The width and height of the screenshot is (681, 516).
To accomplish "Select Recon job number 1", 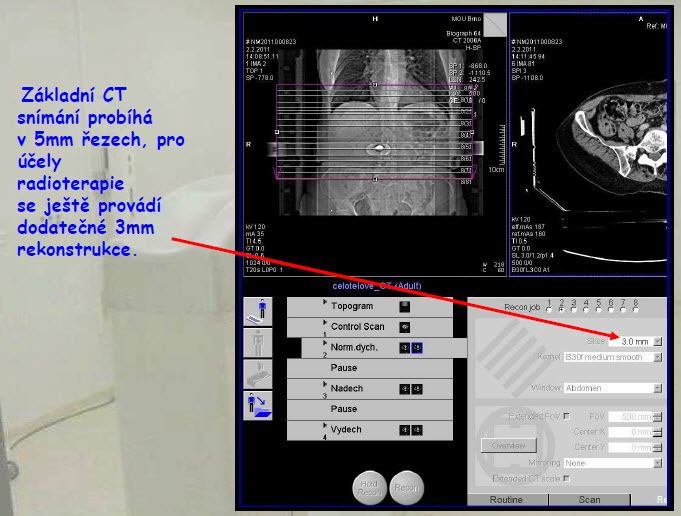I will [548, 309].
